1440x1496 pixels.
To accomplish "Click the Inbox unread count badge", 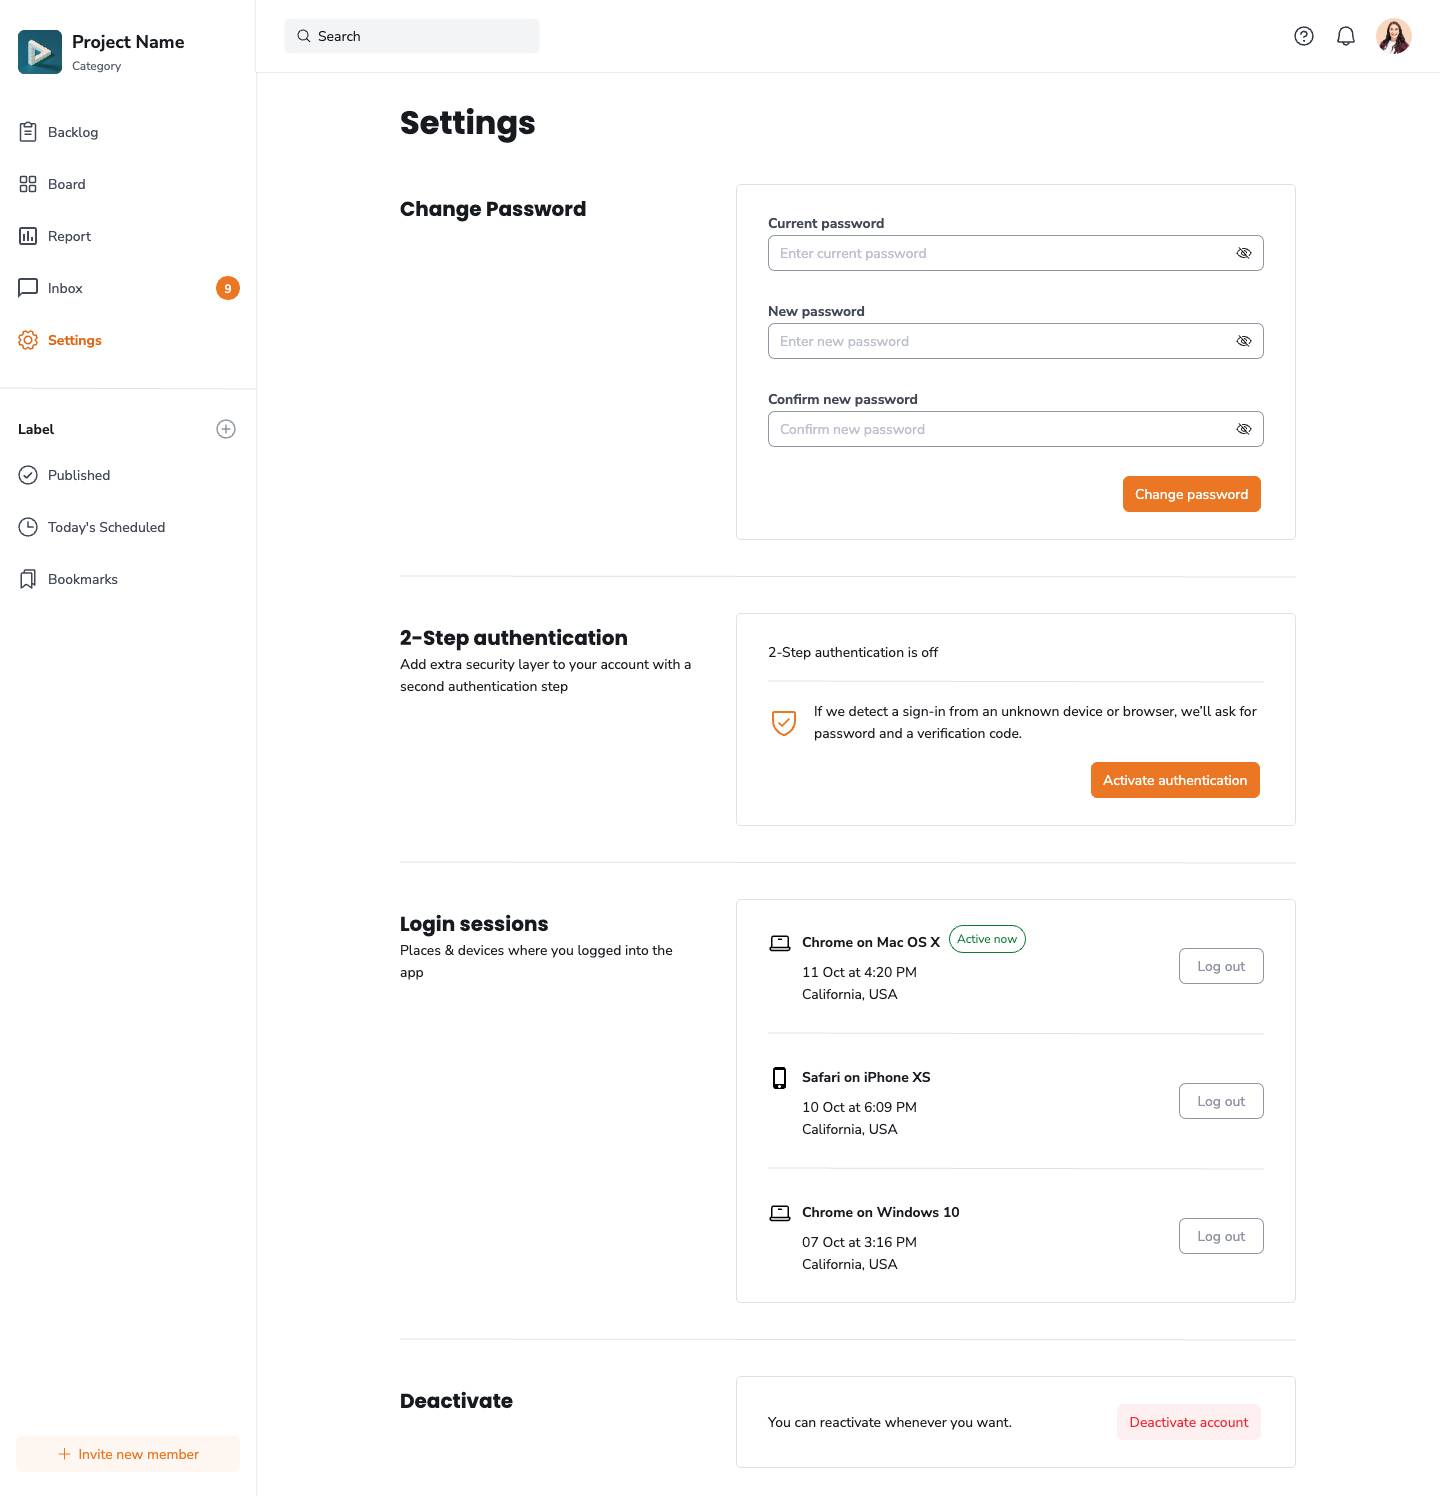I will [228, 288].
